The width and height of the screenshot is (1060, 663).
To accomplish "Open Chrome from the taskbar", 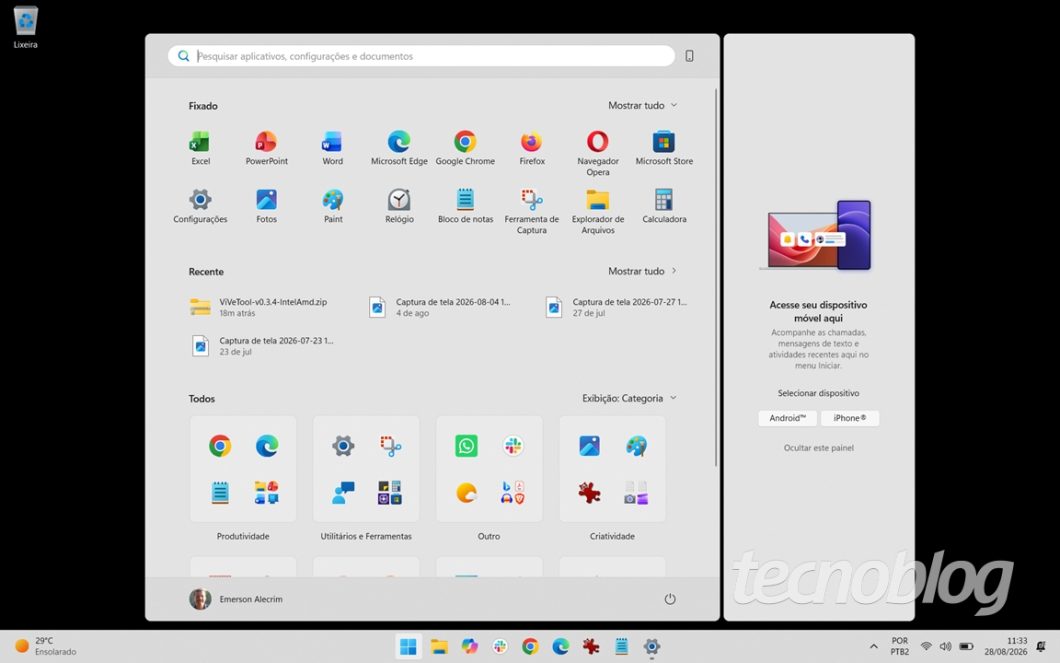I will (x=530, y=647).
